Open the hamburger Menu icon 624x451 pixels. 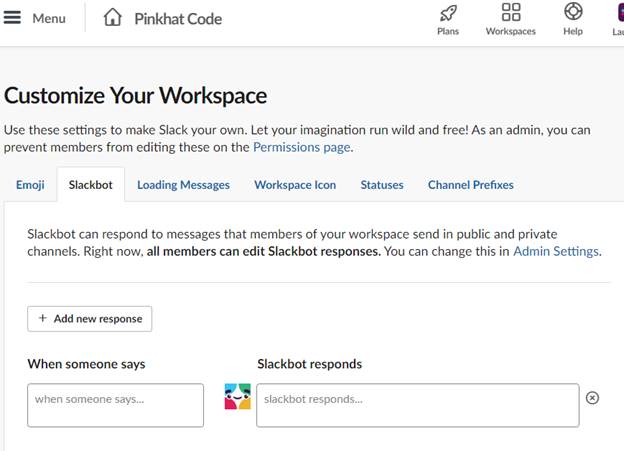(x=12, y=18)
